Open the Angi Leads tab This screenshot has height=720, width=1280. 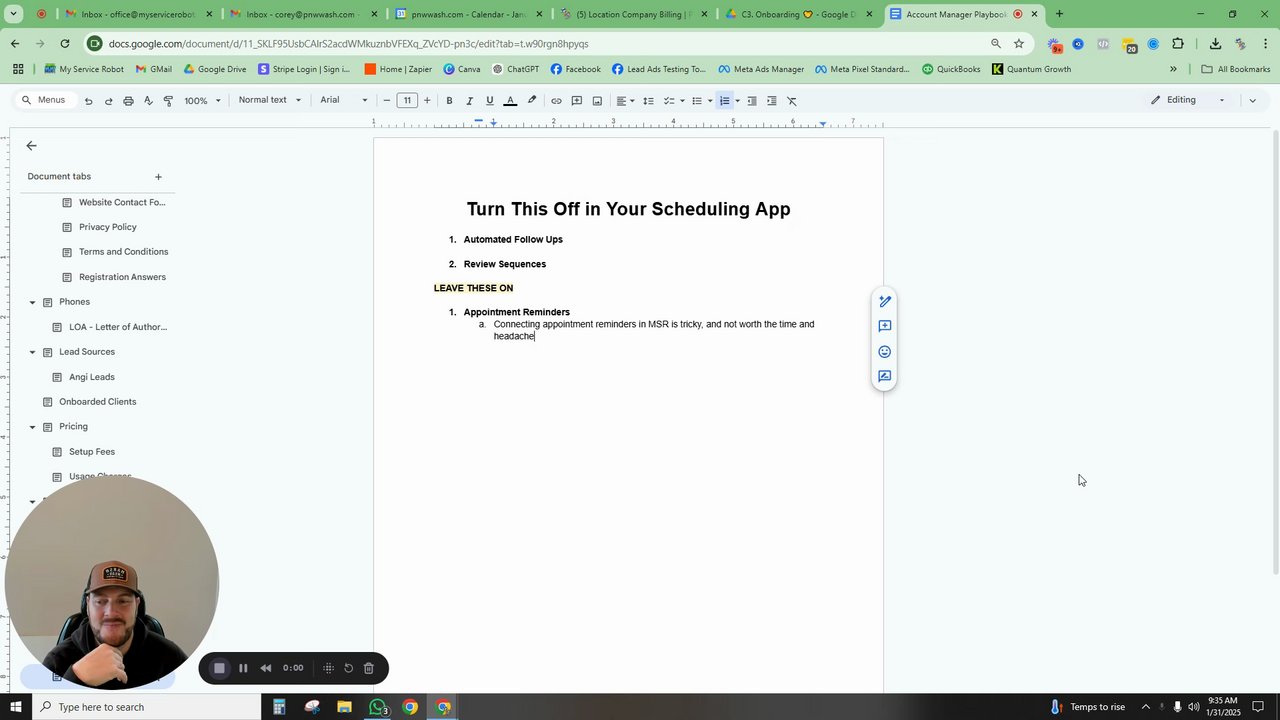pos(92,377)
